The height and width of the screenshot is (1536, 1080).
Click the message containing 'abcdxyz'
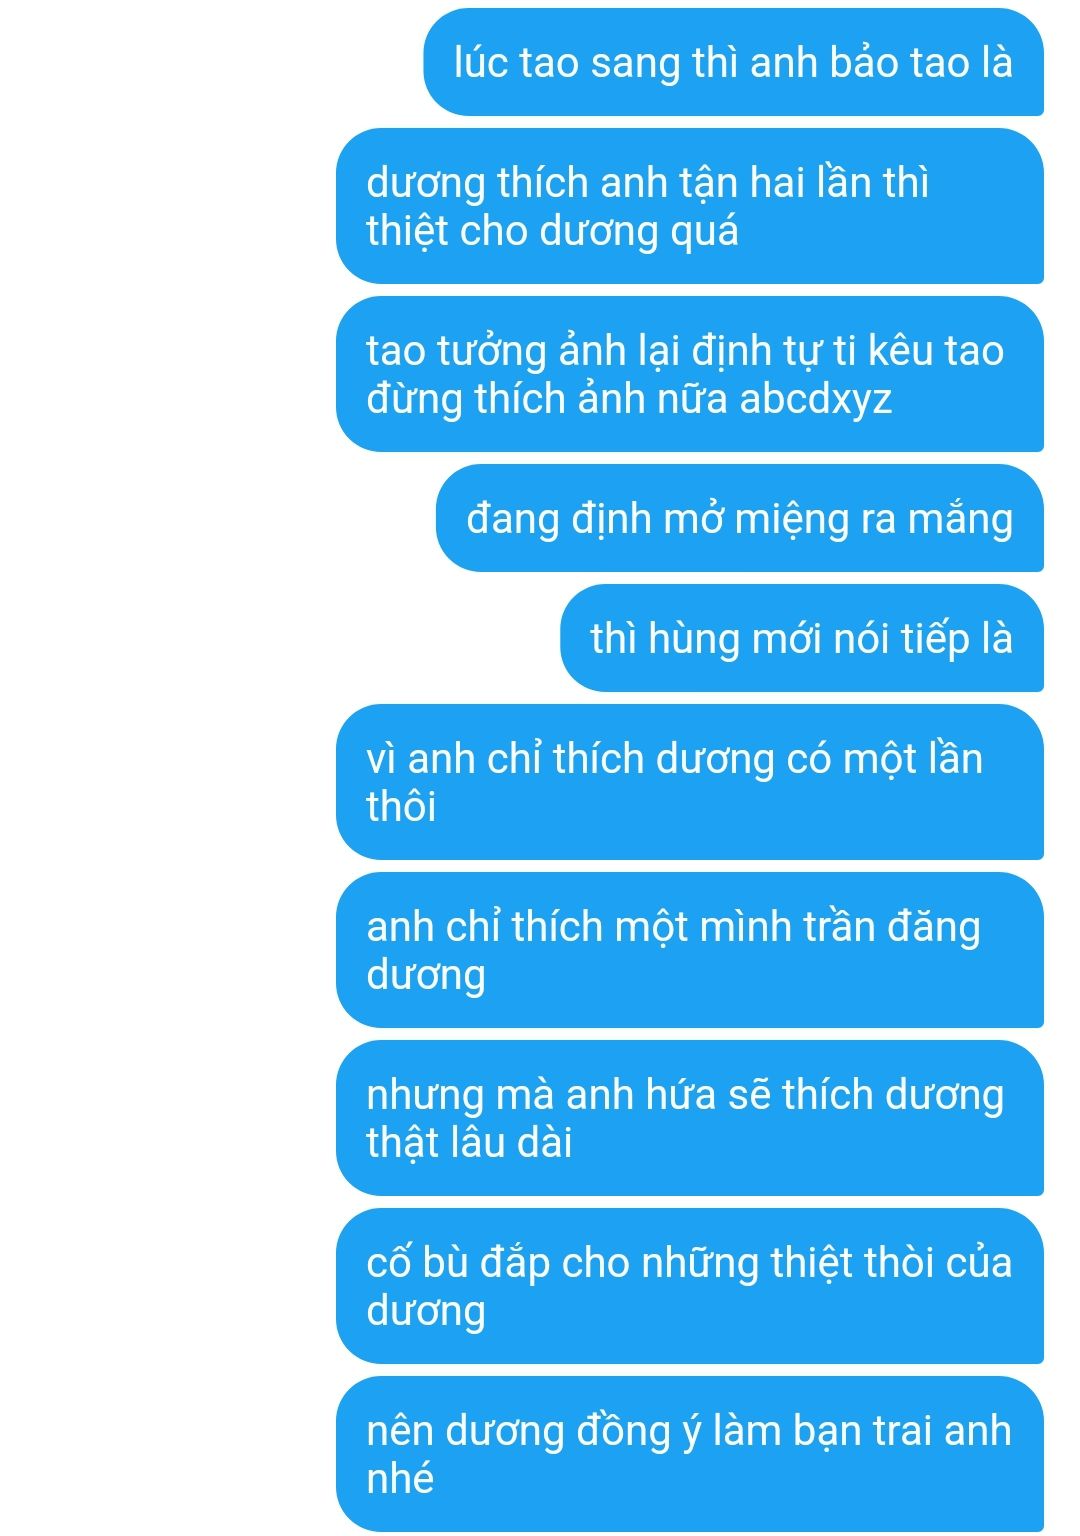[x=690, y=374]
